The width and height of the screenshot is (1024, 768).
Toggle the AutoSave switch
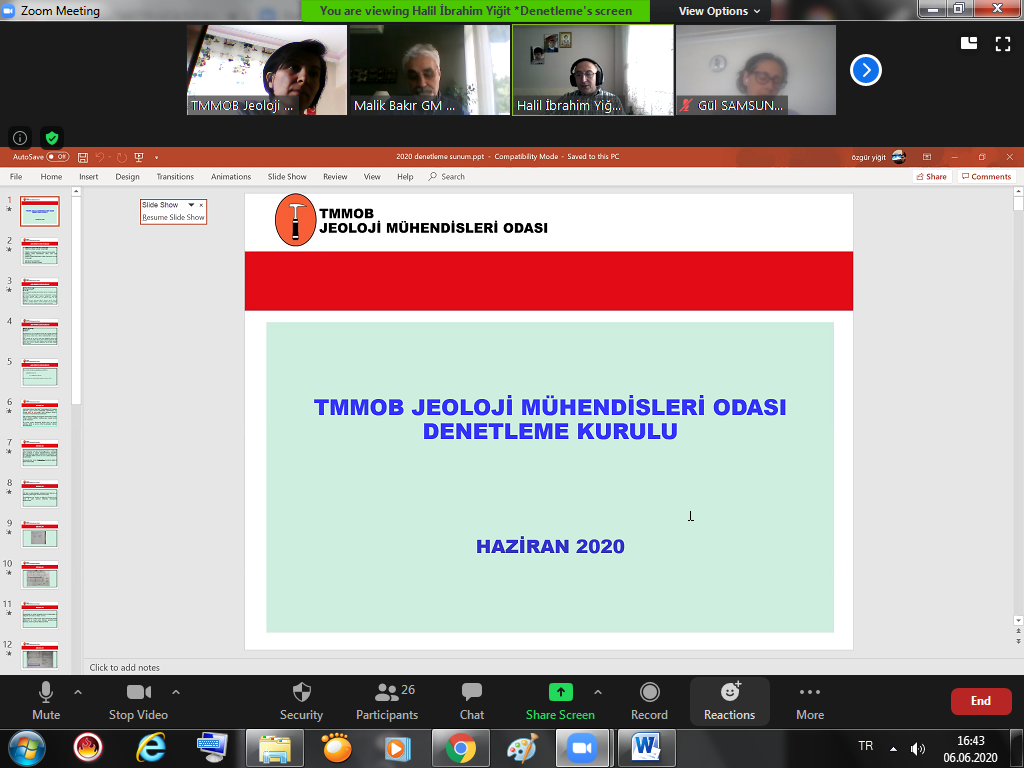58,157
